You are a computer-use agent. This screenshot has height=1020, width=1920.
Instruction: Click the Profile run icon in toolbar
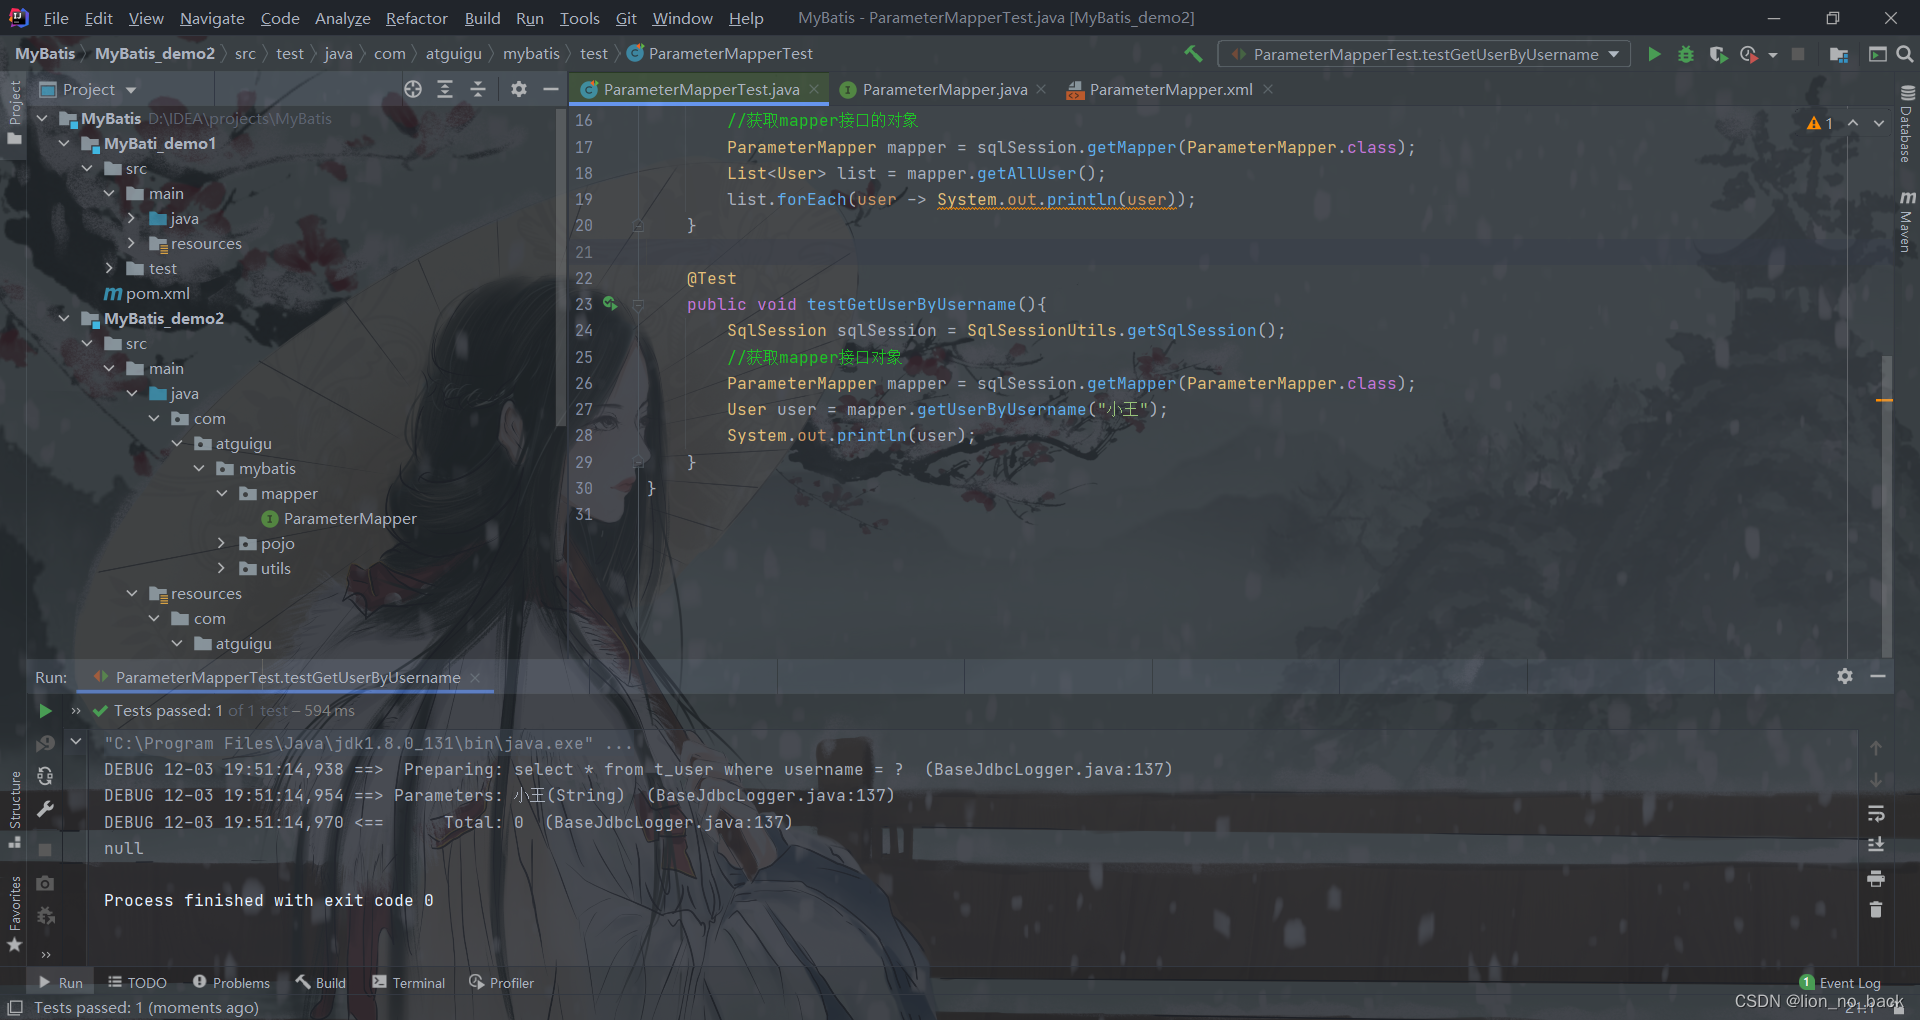pos(1749,54)
